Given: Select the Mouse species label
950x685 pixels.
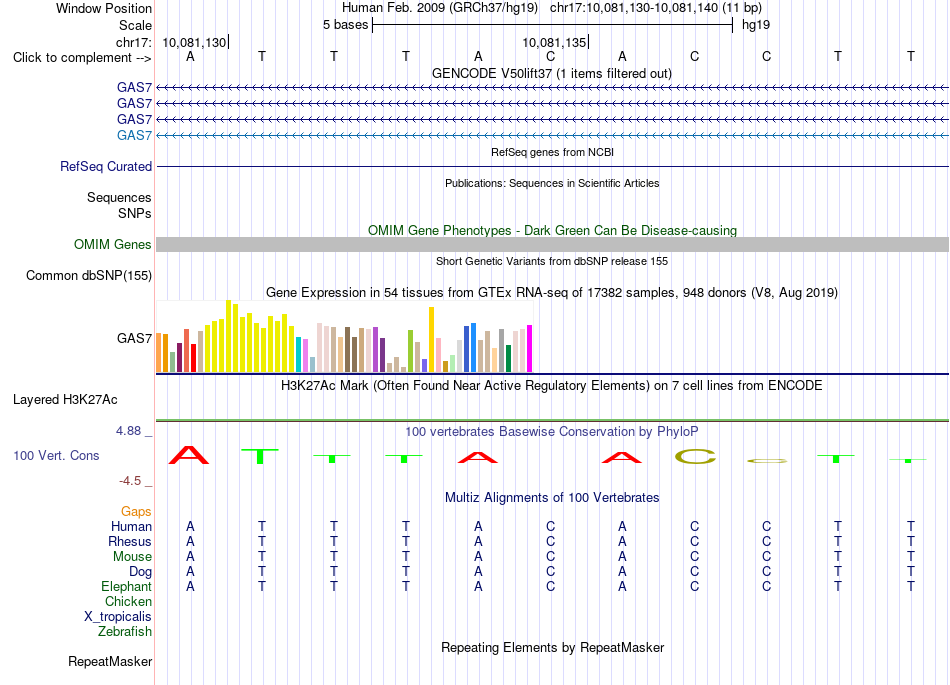Looking at the screenshot, I should 132,557.
